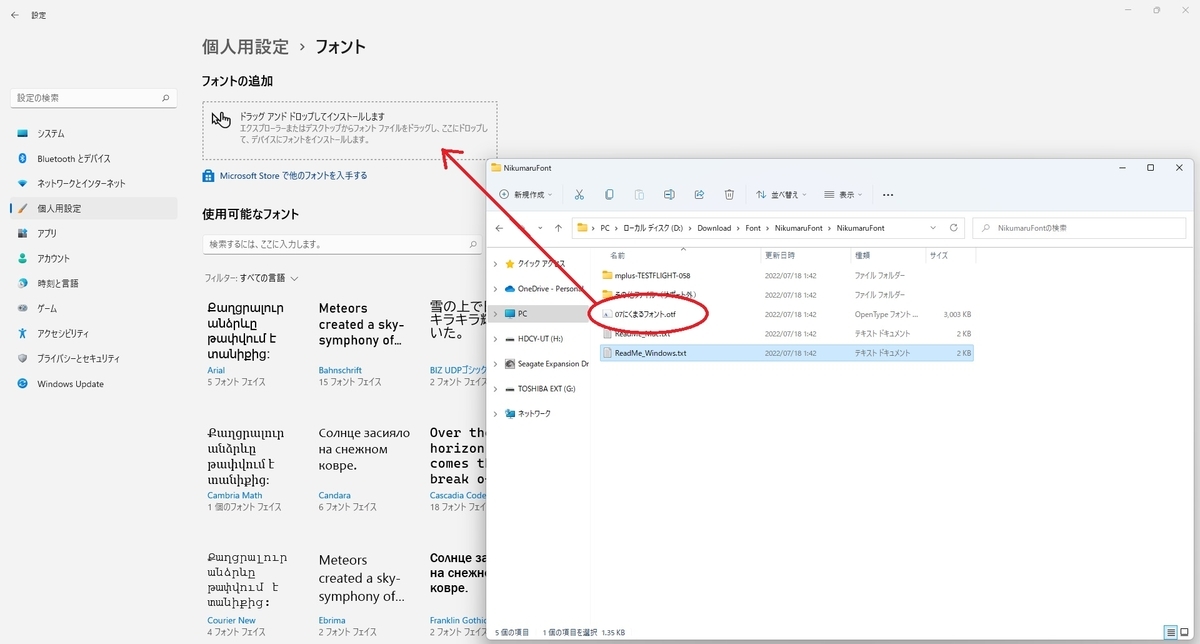Open the 並べ替え sort dropdown
This screenshot has height=644, width=1200.
point(782,194)
